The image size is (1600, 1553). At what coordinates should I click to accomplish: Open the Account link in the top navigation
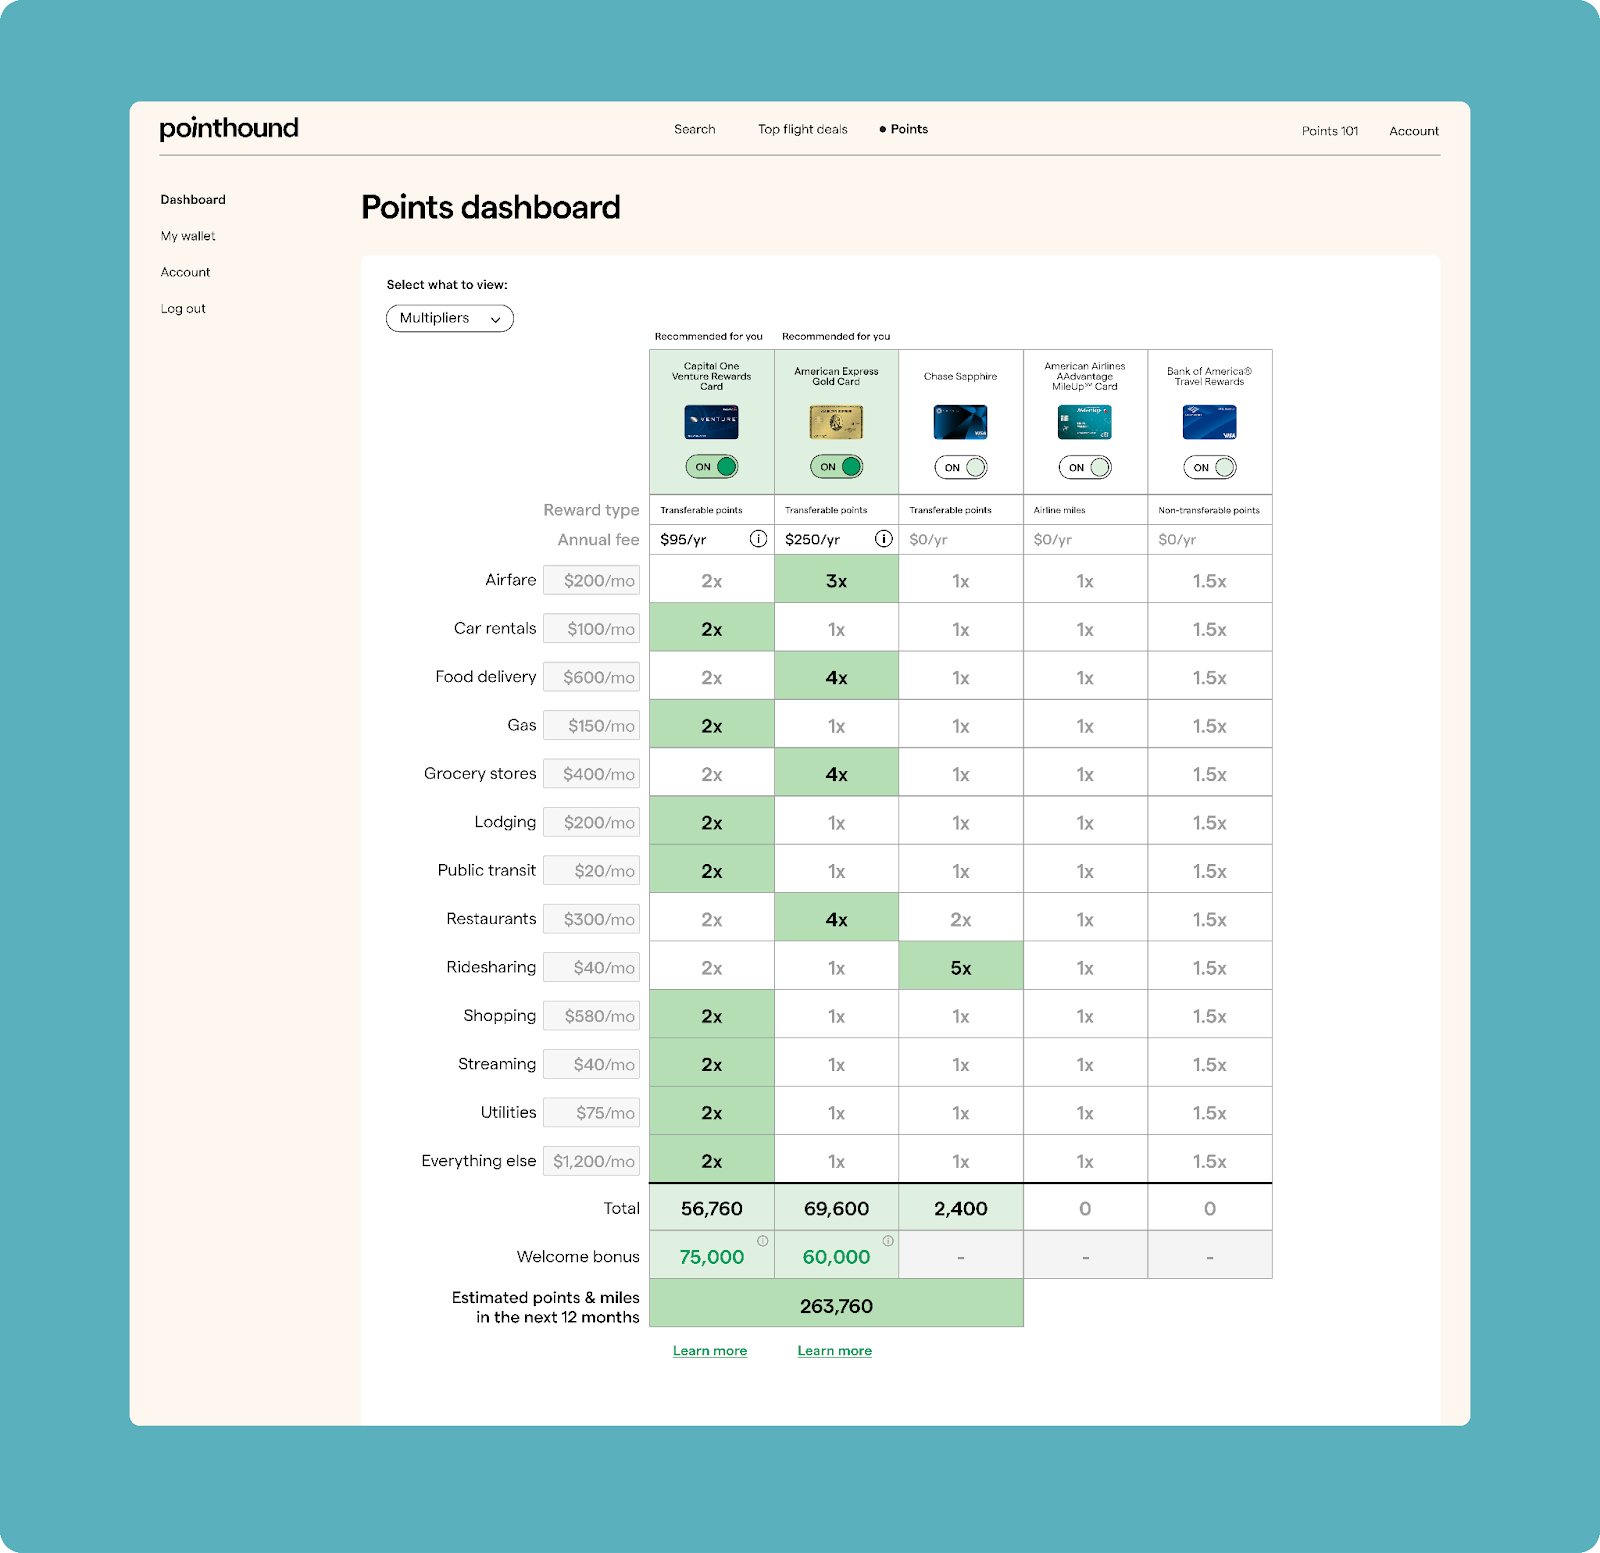point(1414,131)
